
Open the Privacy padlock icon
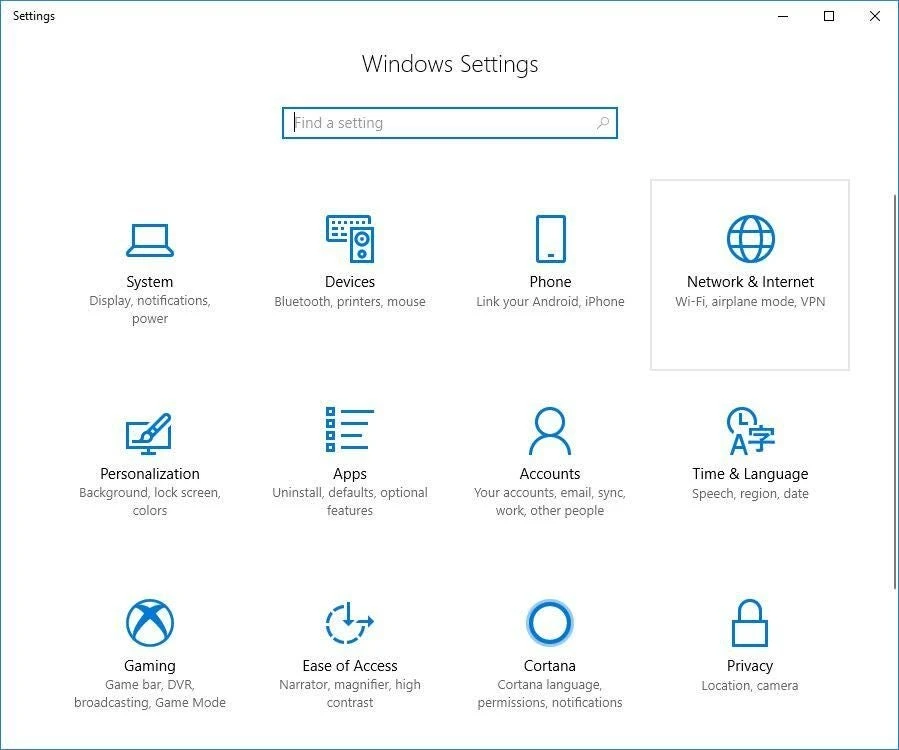[x=750, y=623]
